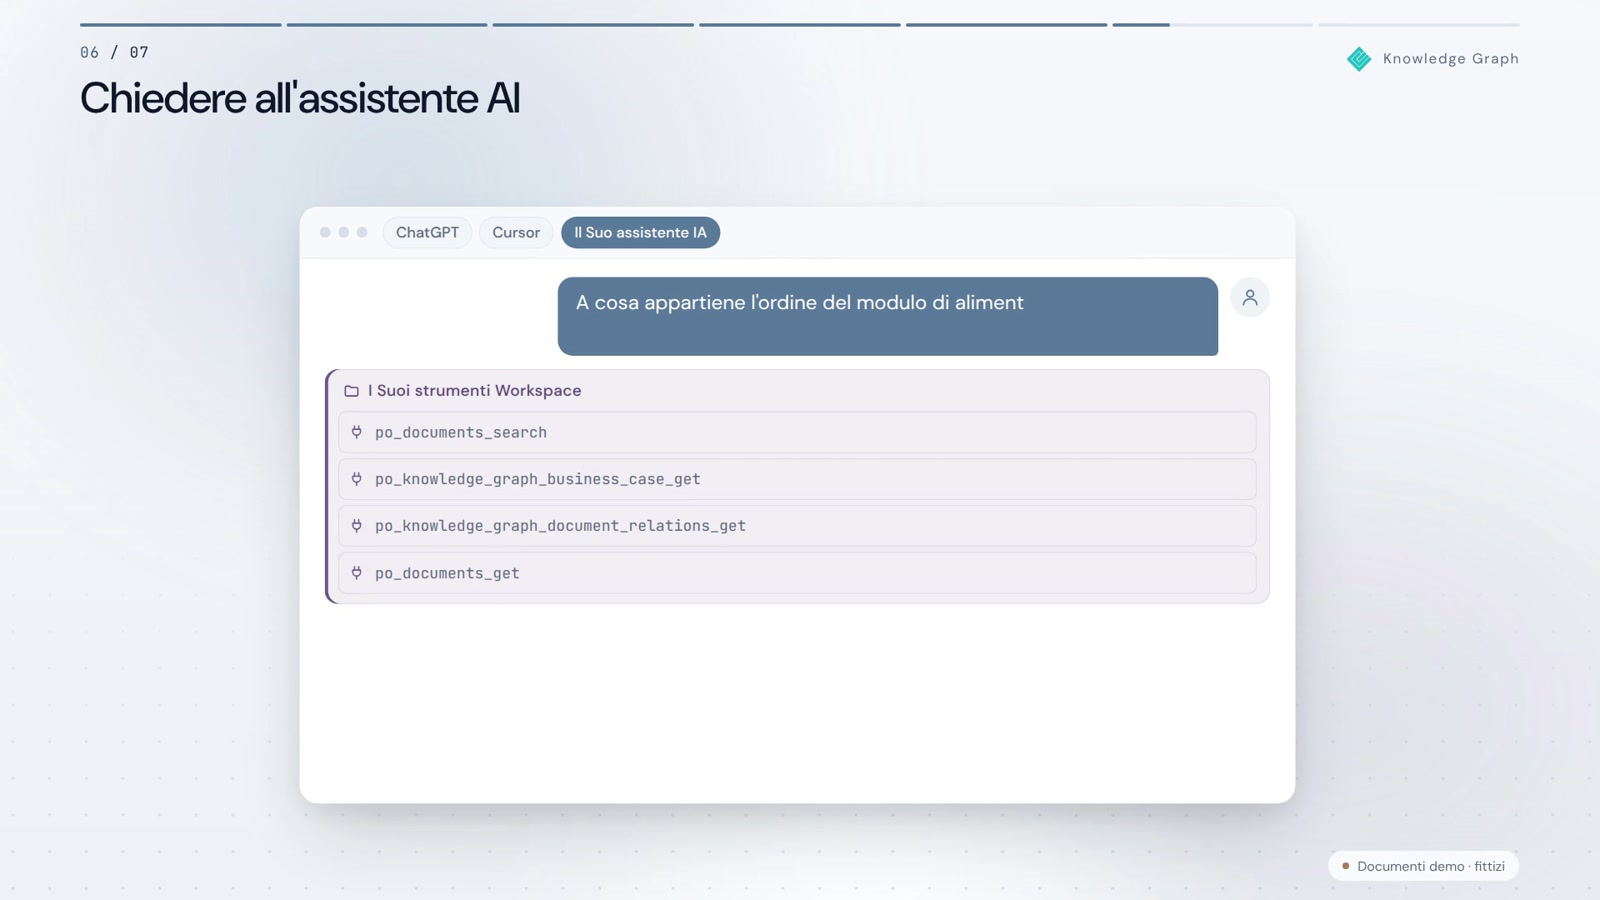Switch to the Cursor tab
The width and height of the screenshot is (1600, 900).
tap(516, 232)
